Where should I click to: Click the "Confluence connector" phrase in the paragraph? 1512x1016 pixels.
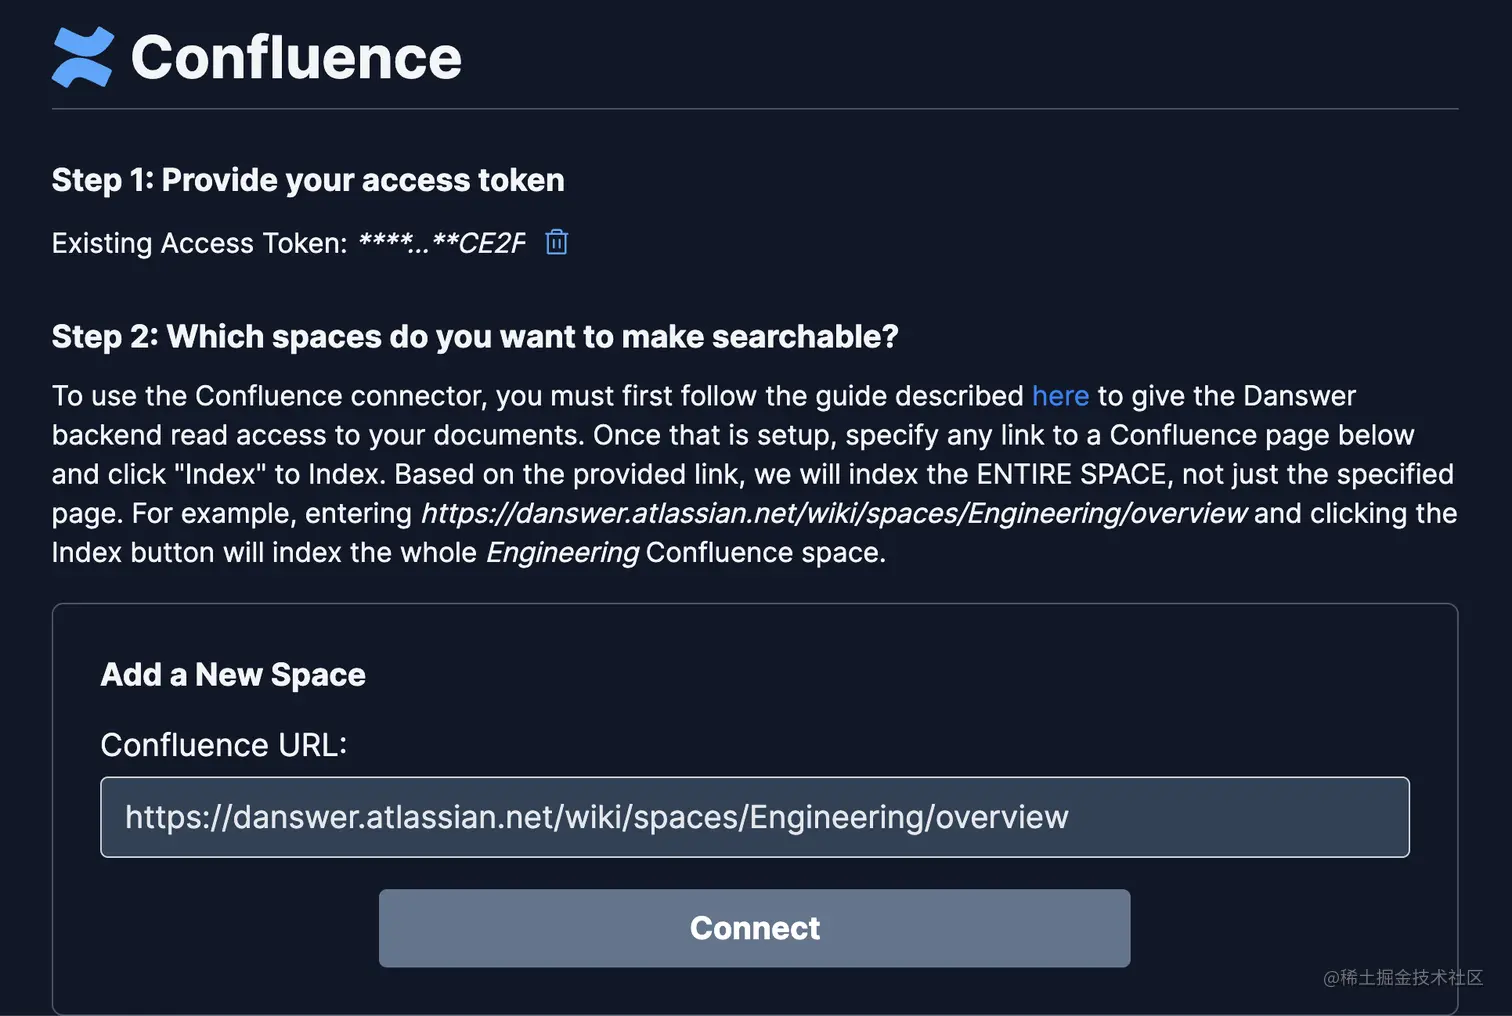click(337, 396)
